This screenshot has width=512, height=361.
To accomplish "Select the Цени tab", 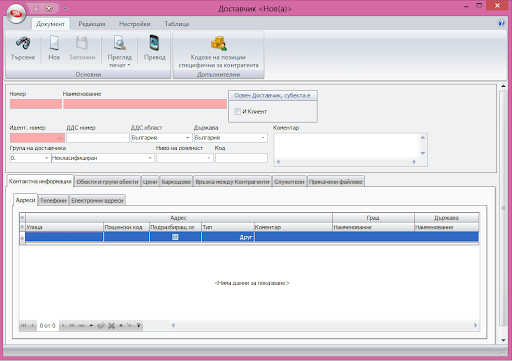I will coord(150,182).
